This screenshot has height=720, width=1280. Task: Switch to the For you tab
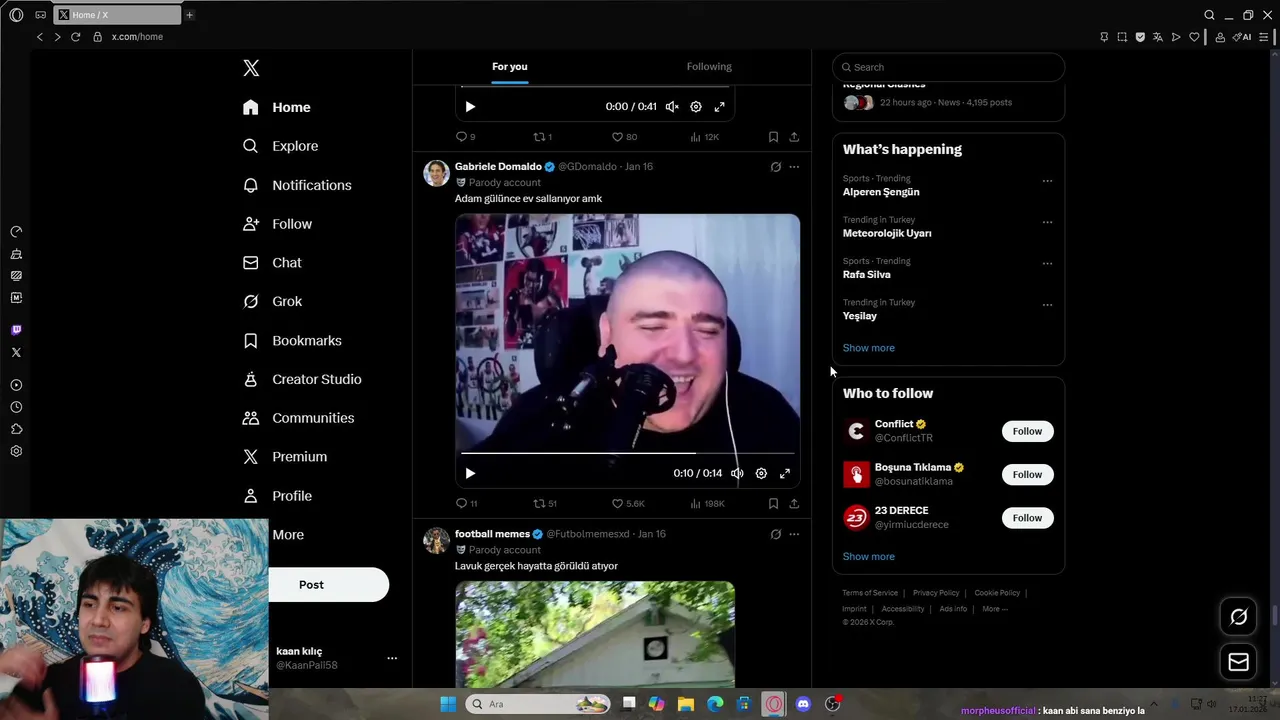coord(510,66)
